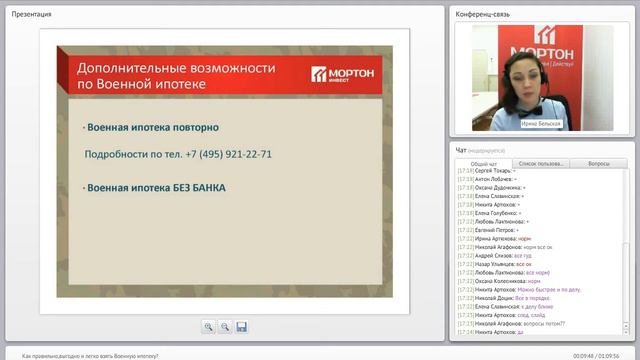Zoom out of the presentation slide
The width and height of the screenshot is (640, 360).
click(x=225, y=327)
